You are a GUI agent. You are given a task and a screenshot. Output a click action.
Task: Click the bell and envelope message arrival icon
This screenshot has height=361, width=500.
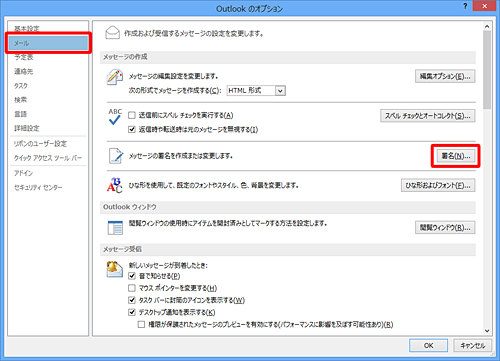point(114,269)
